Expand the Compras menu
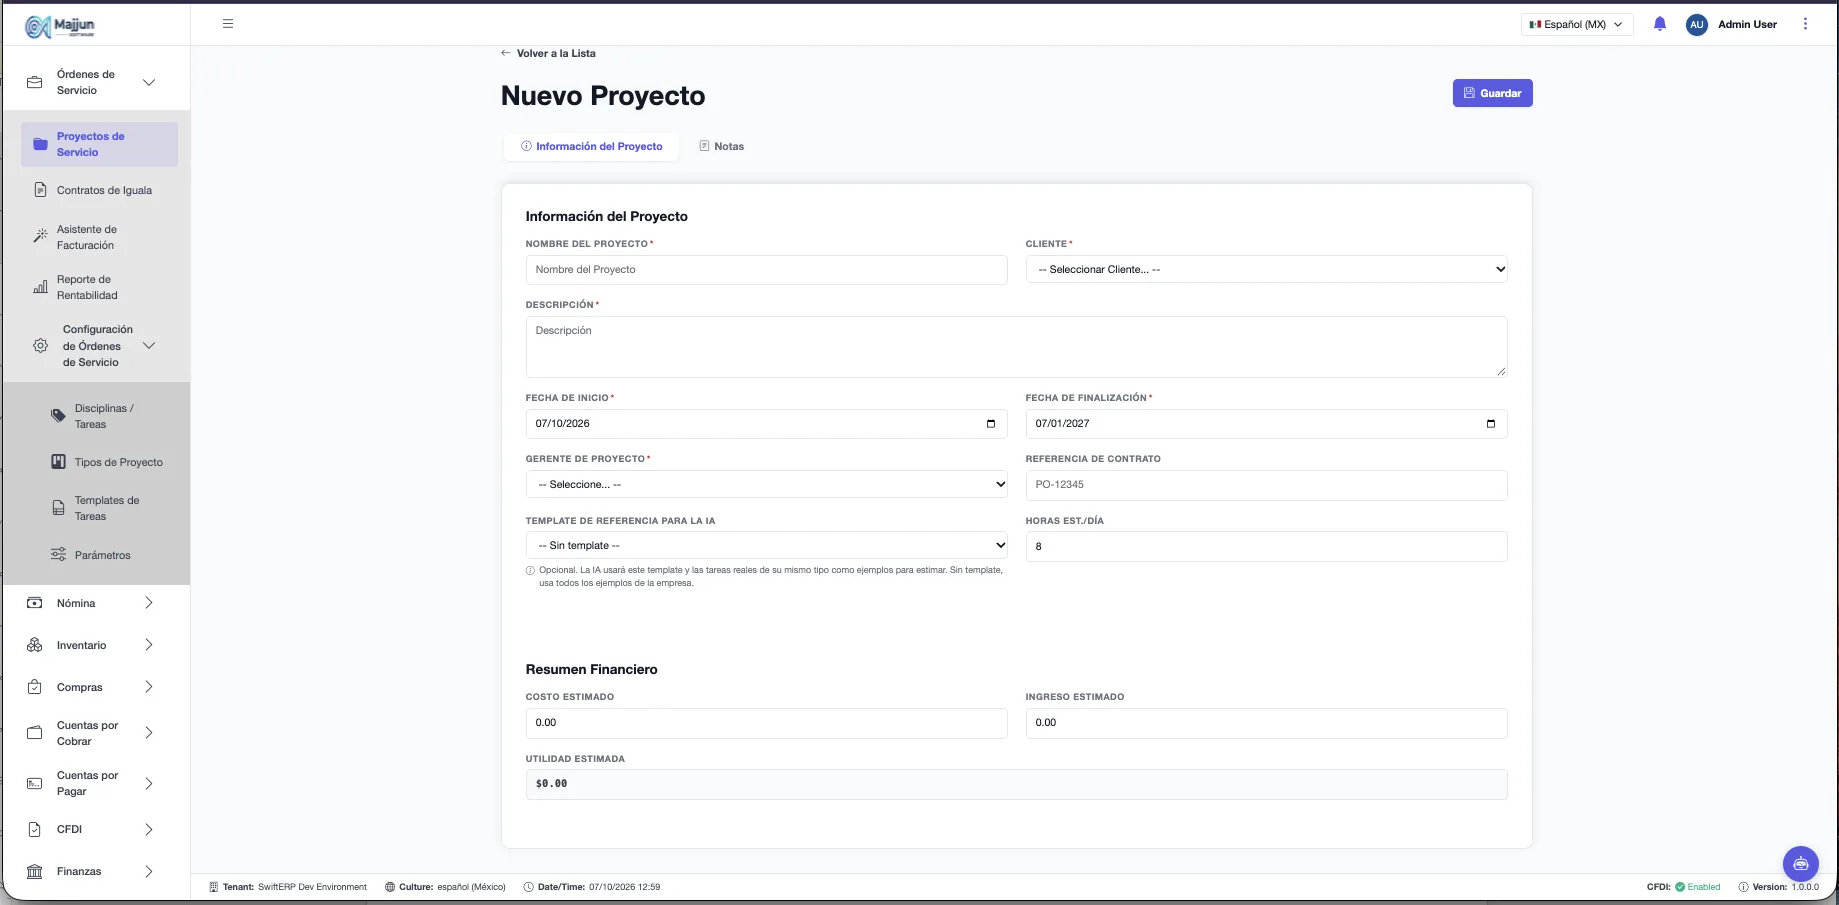This screenshot has width=1839, height=905. [x=148, y=687]
